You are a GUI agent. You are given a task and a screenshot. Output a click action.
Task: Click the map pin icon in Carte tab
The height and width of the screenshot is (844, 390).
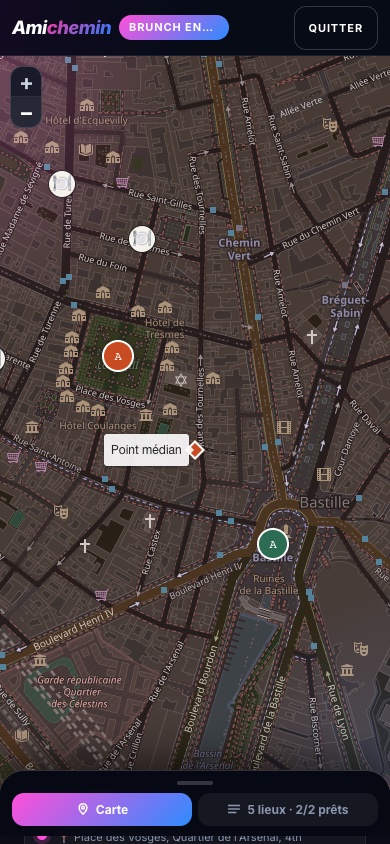(x=83, y=809)
